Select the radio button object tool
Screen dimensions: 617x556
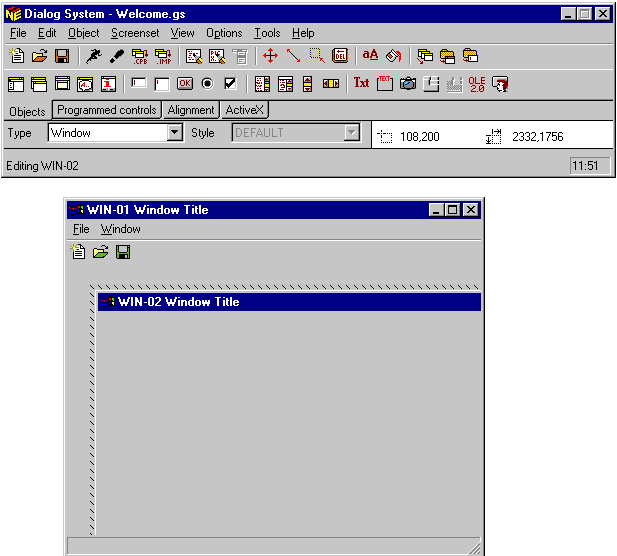[207, 83]
